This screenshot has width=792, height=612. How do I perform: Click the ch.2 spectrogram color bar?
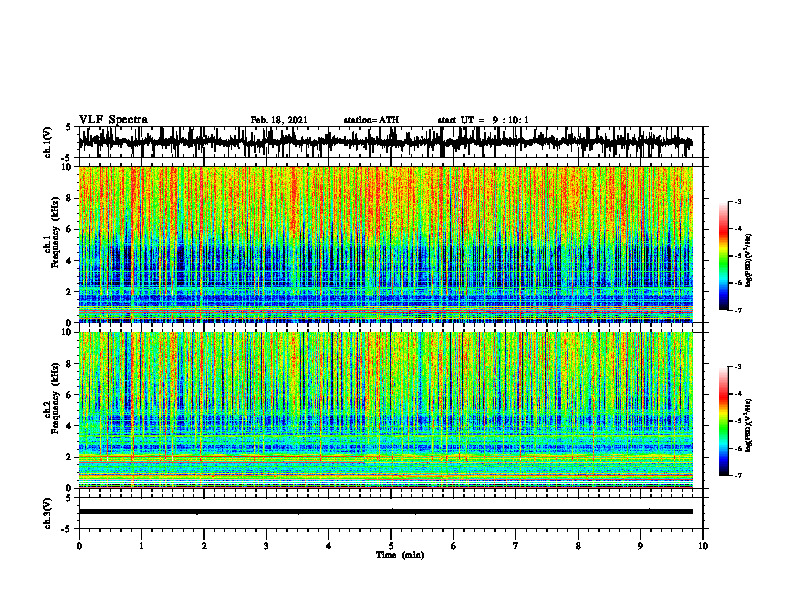coord(724,421)
